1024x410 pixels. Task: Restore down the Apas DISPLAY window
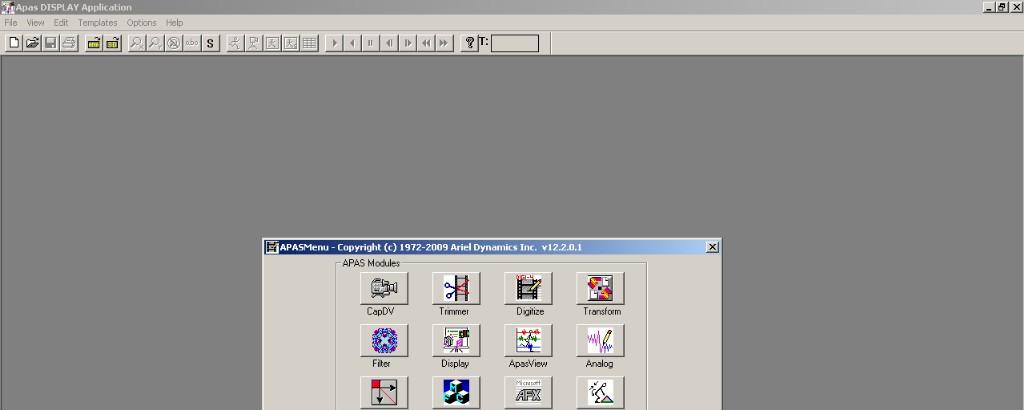coord(1002,7)
